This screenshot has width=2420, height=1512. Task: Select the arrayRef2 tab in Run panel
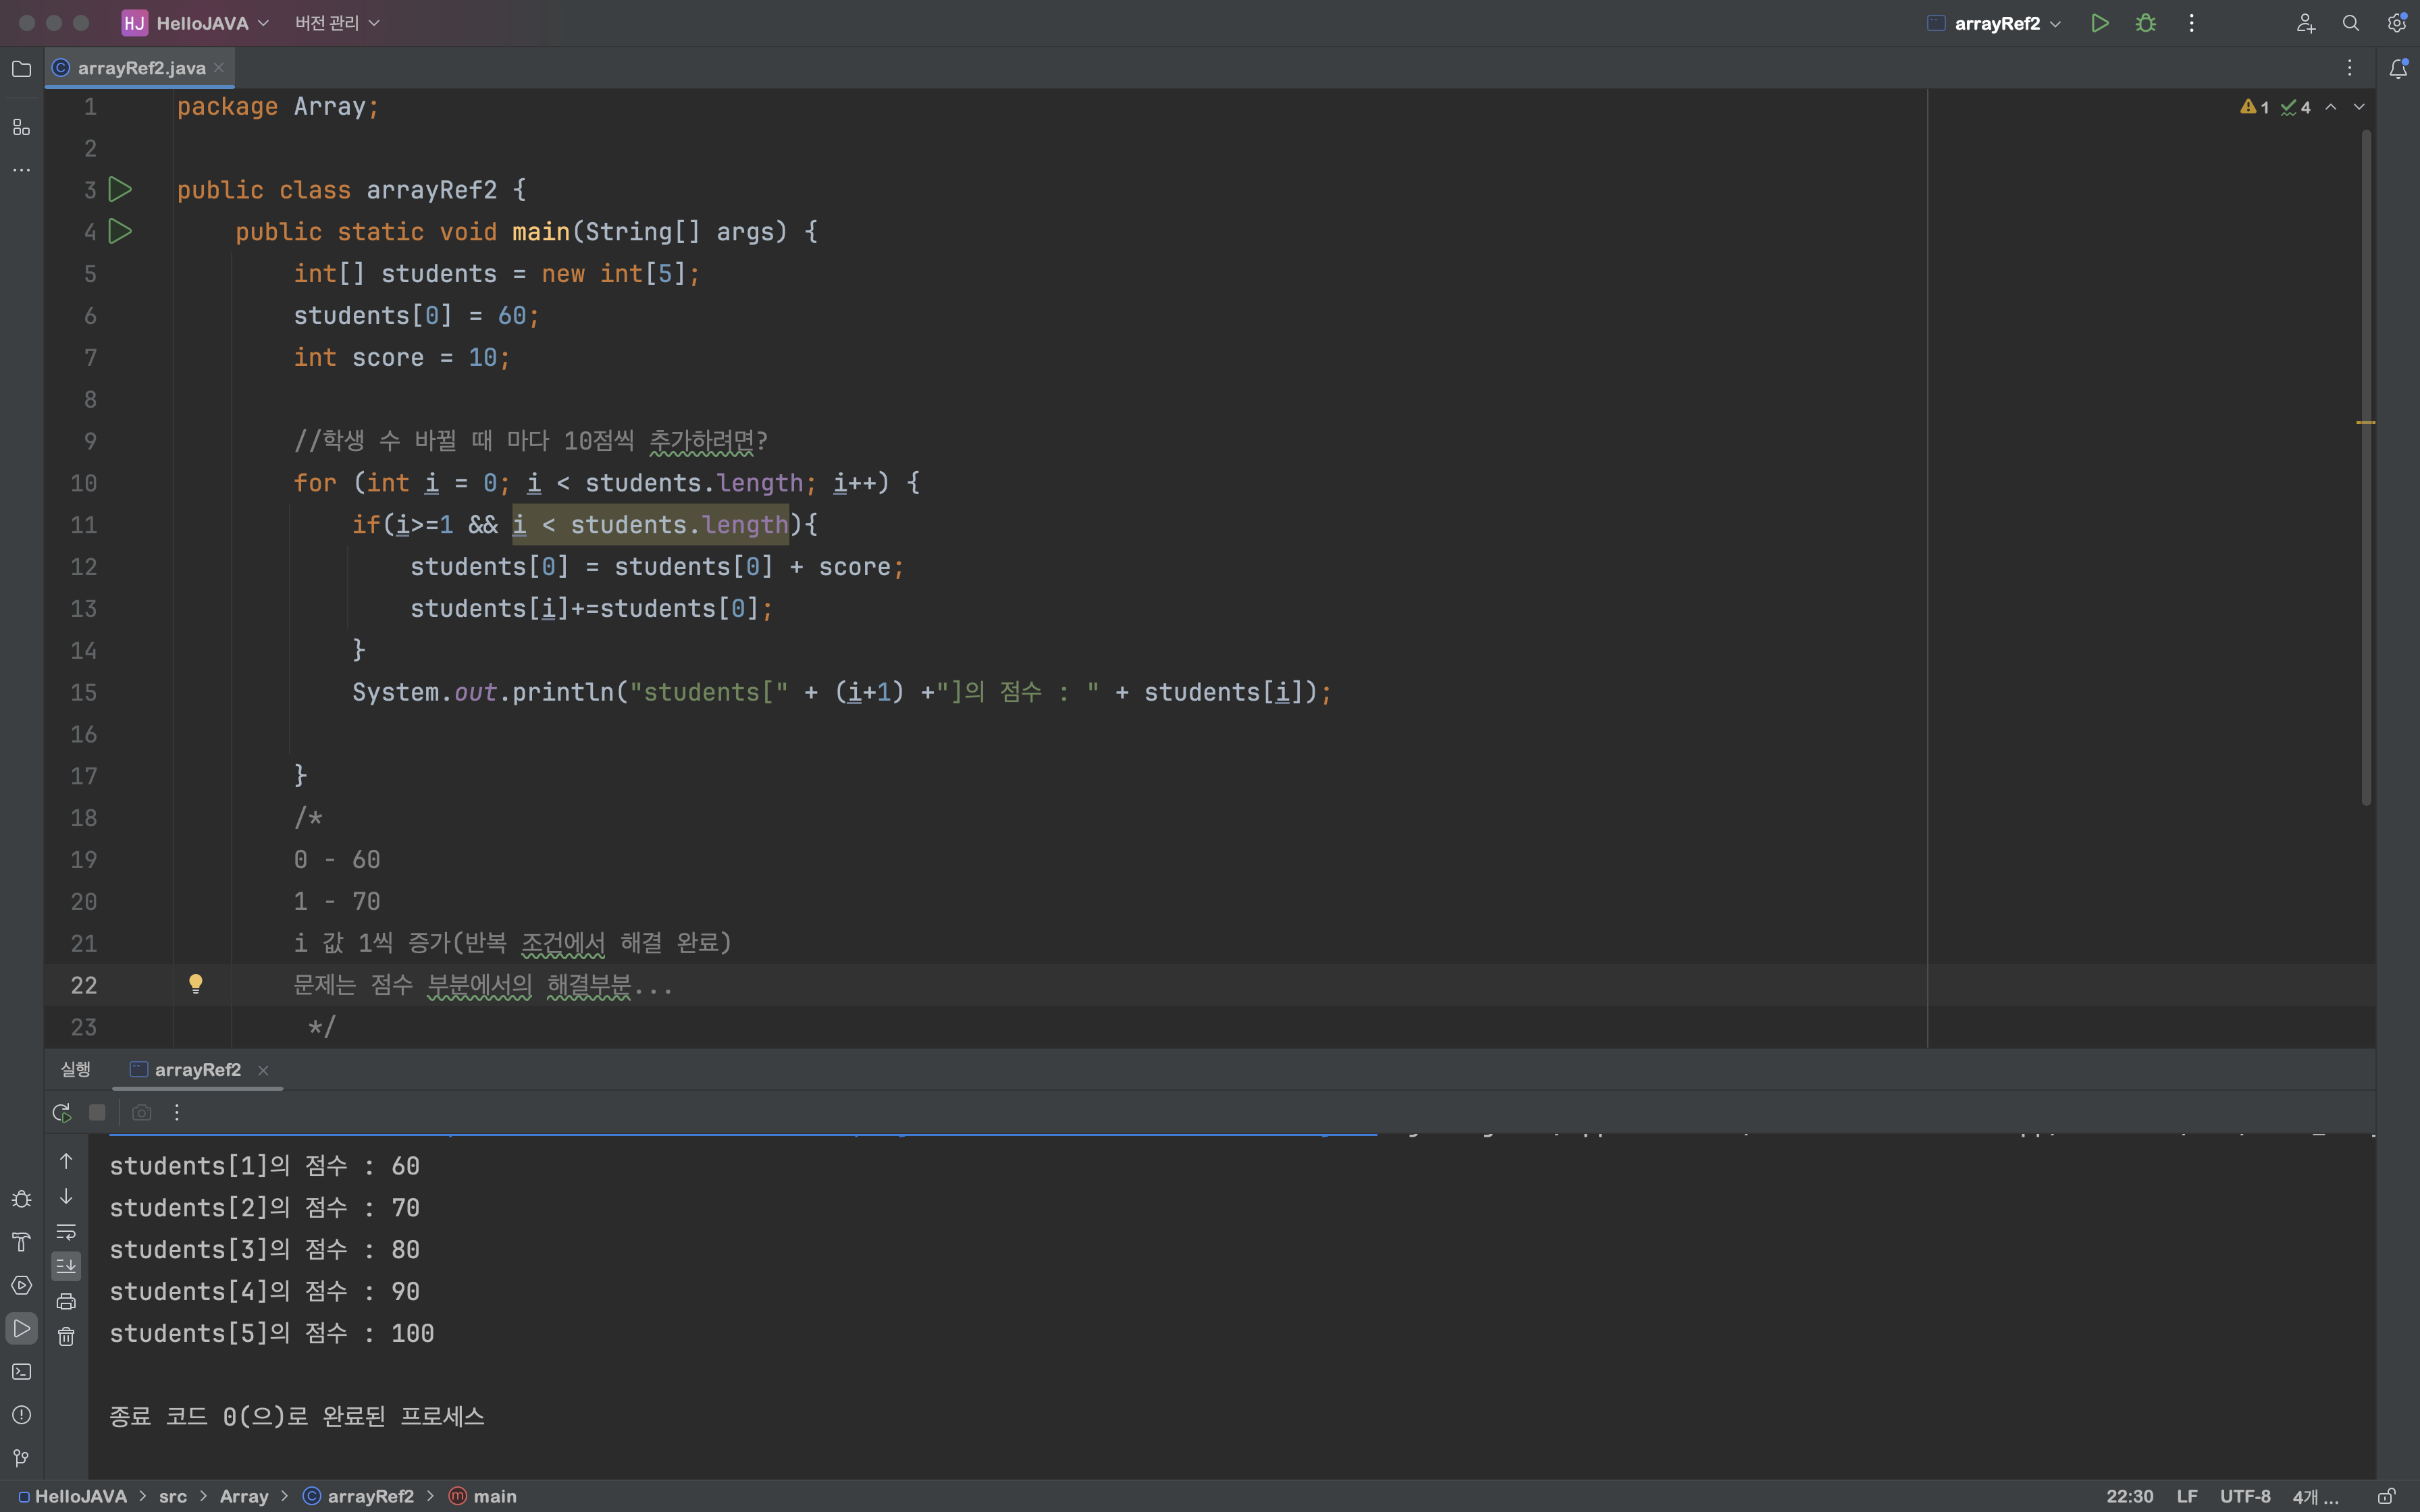click(x=197, y=1069)
